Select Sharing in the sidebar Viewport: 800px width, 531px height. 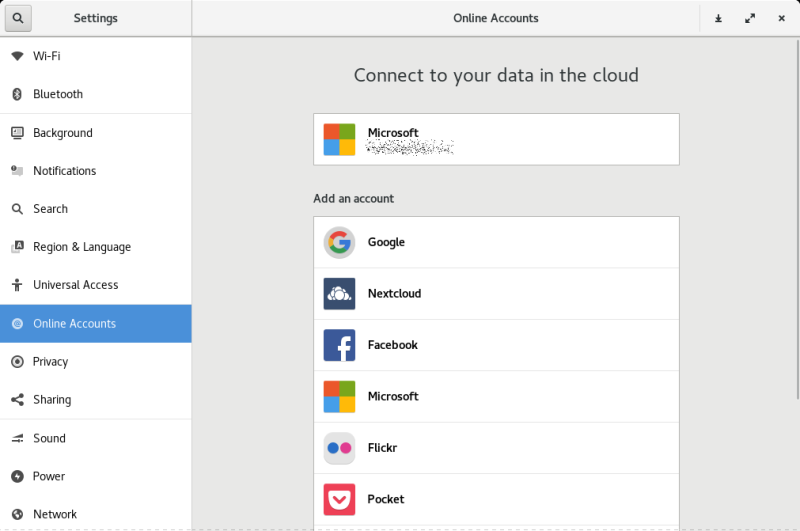point(52,400)
